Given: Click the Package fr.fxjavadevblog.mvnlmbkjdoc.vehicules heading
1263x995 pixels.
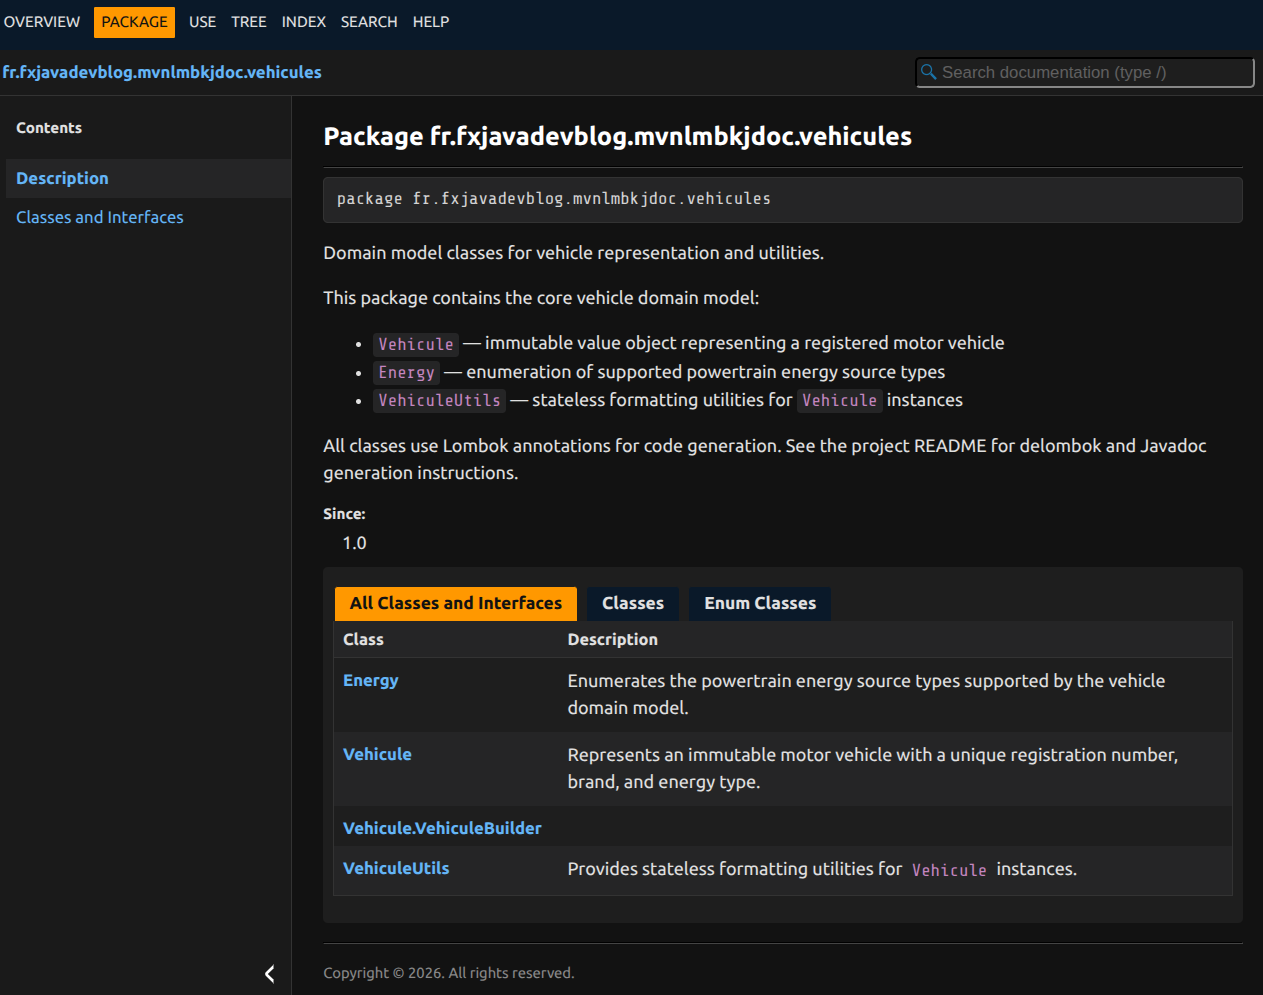Looking at the screenshot, I should coord(618,136).
